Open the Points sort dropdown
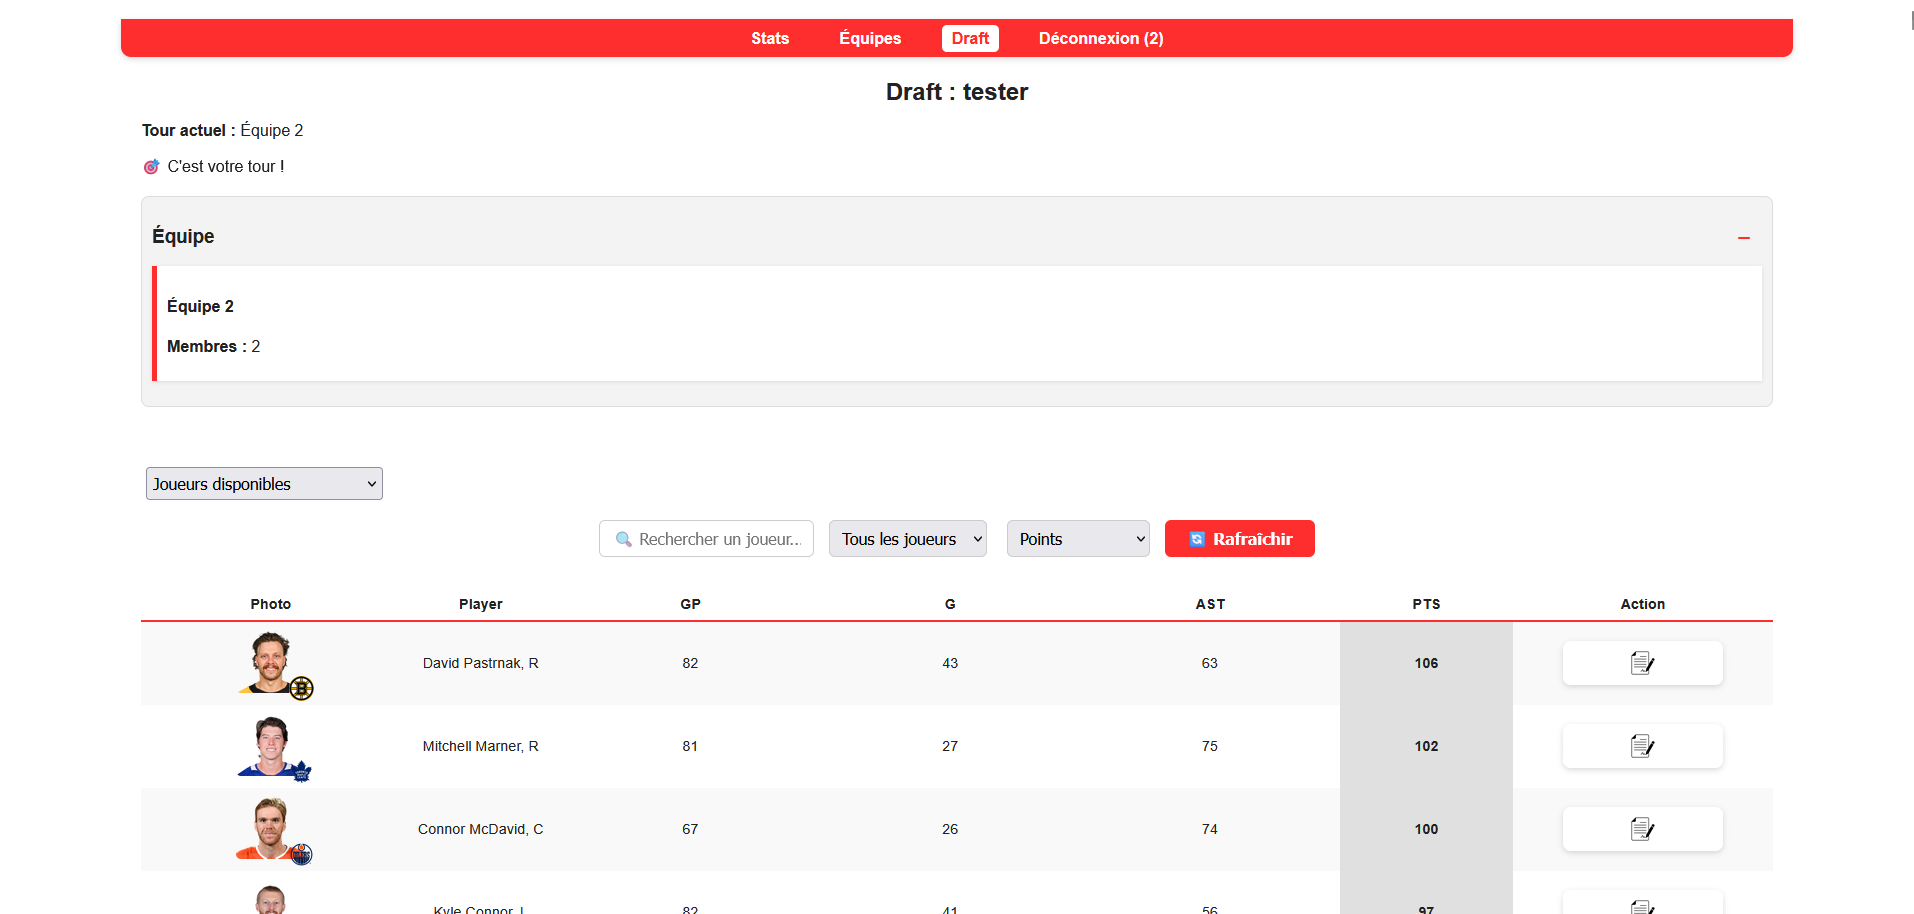1914x914 pixels. pyautogui.click(x=1077, y=539)
